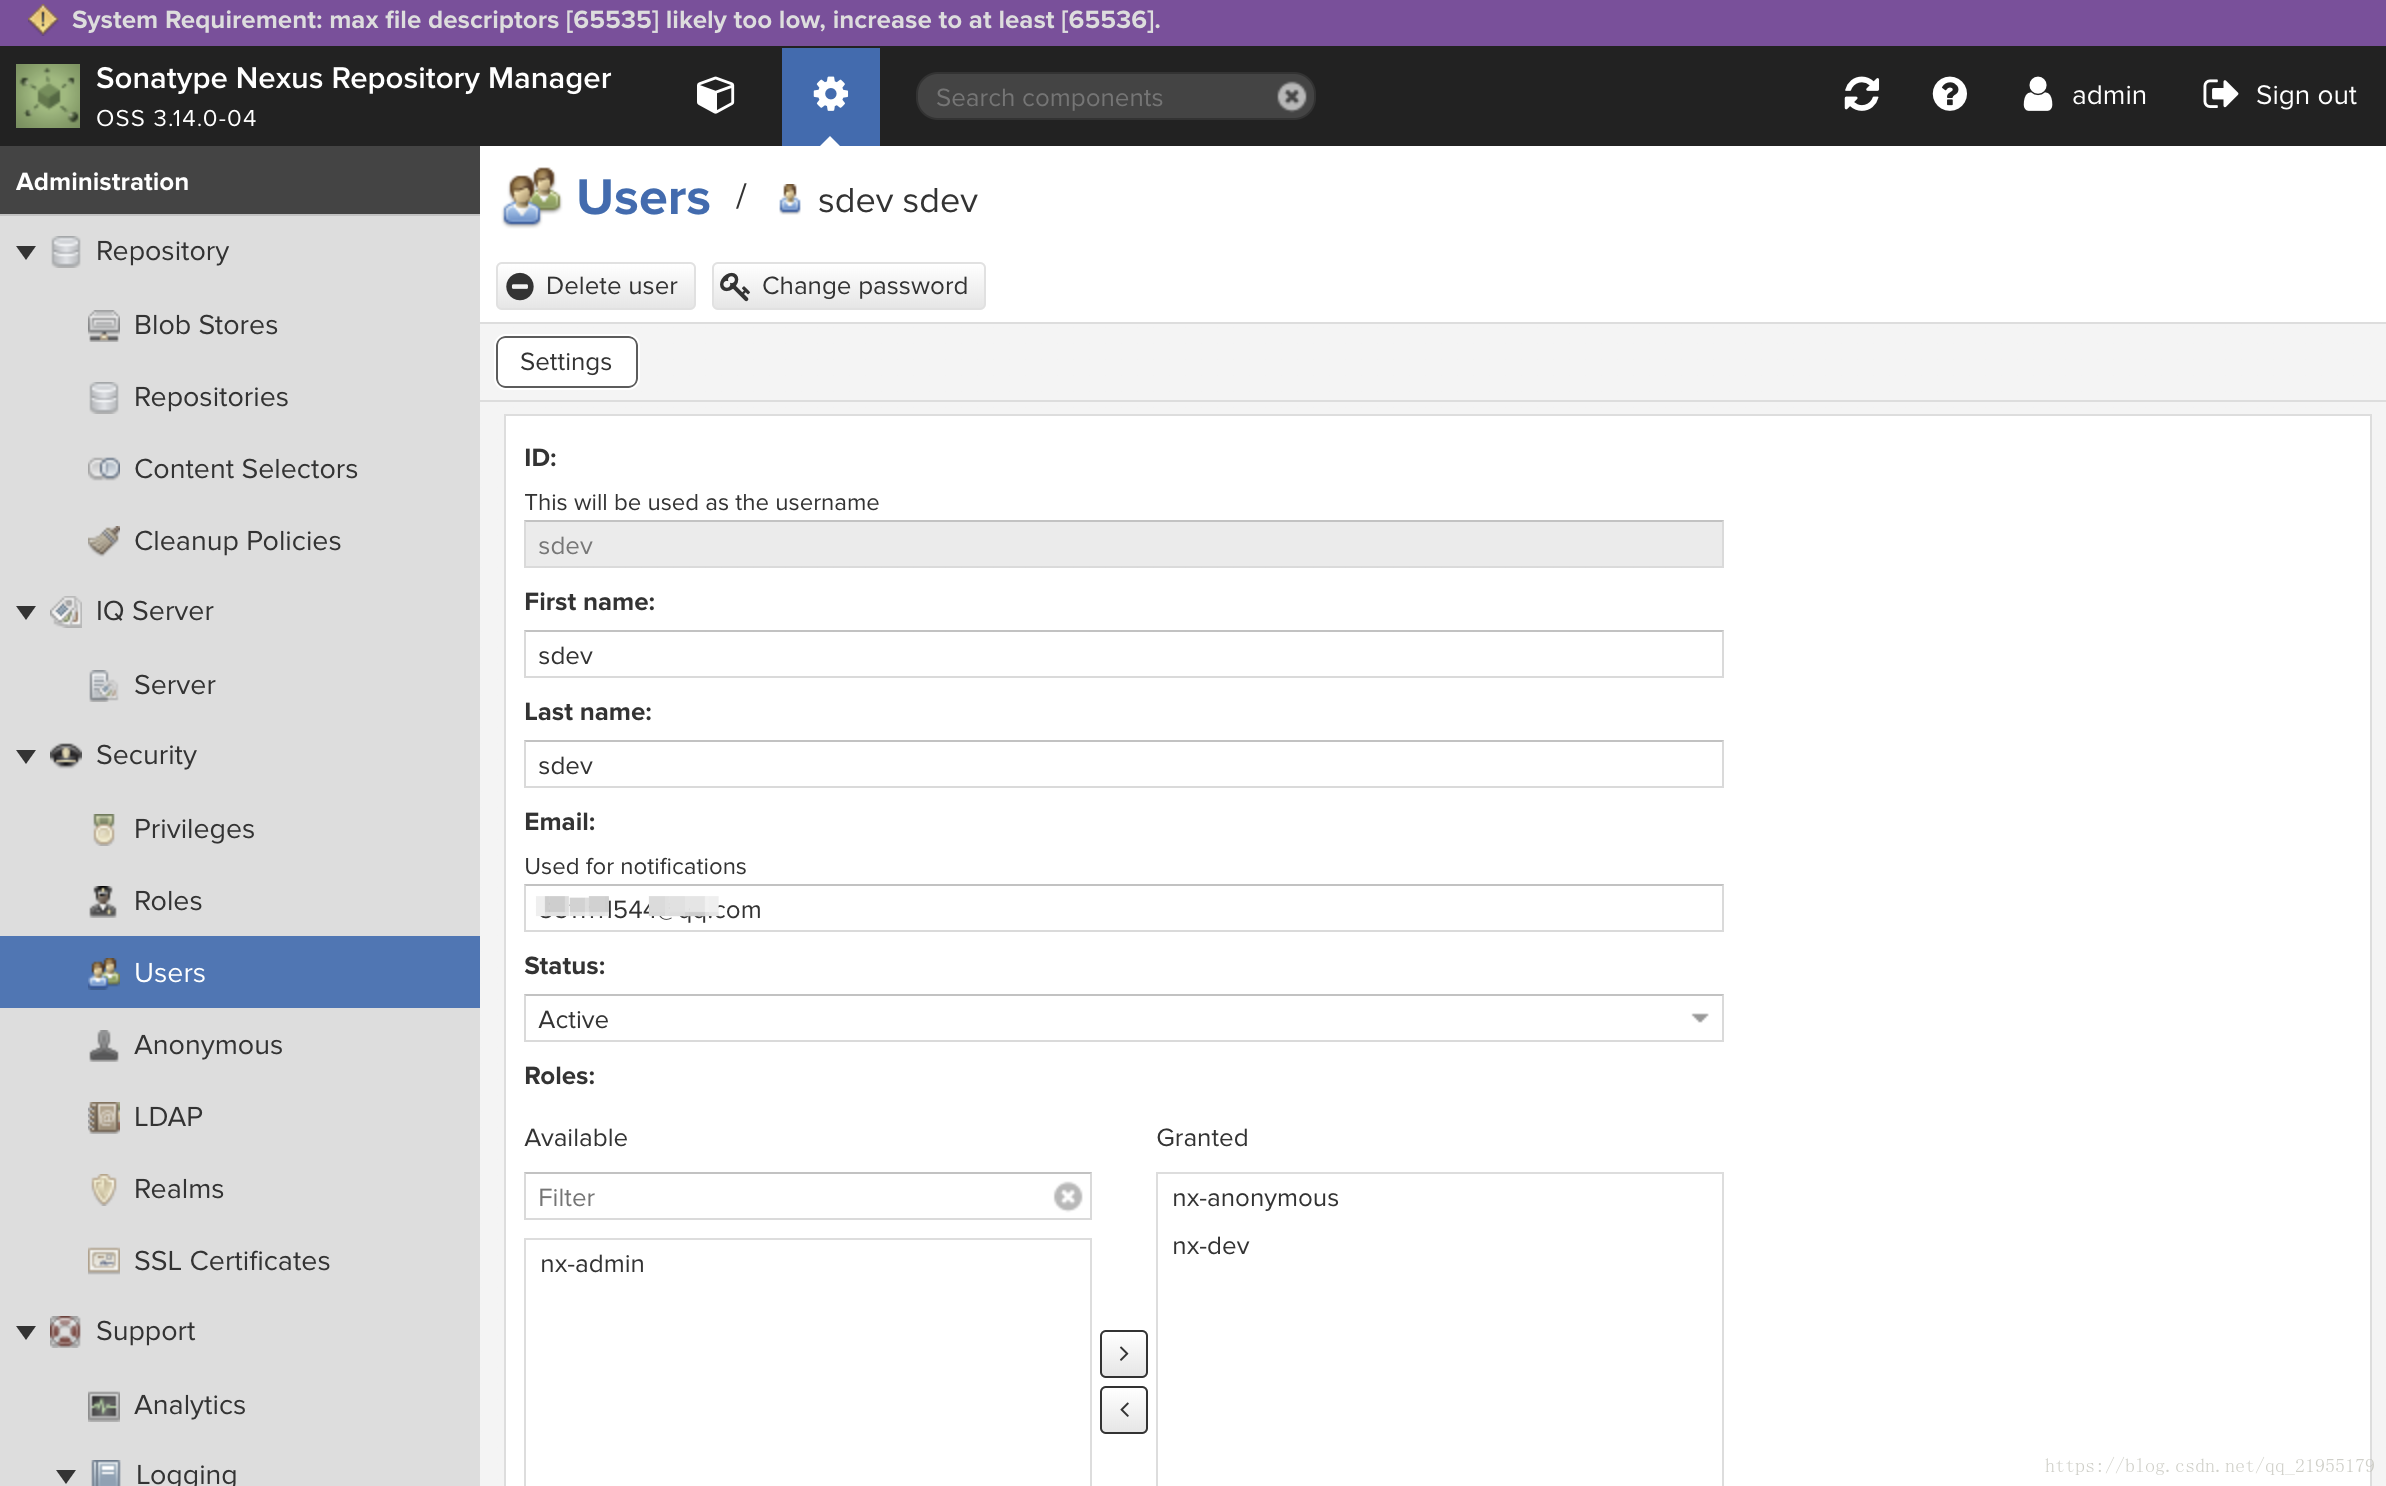2386x1486 pixels.
Task: Open the Browse cube icon
Action: (715, 96)
